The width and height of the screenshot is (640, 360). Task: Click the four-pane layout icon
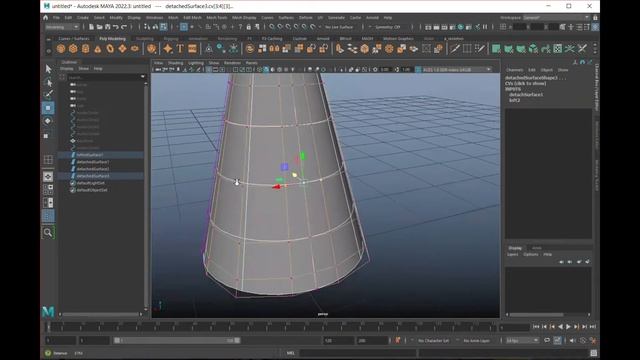tap(48, 190)
